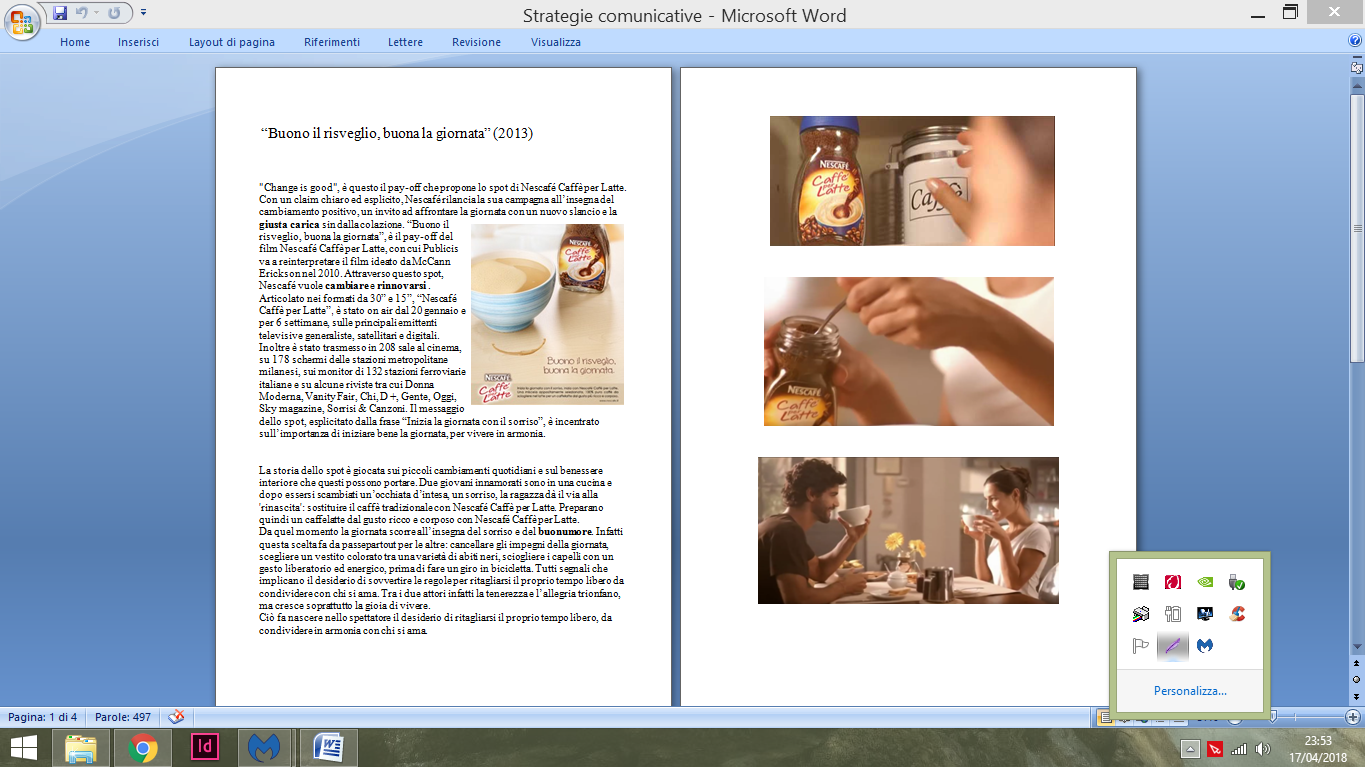The image size is (1365, 767).
Task: Click the page count "Pagina: 1 di 4"
Action: tap(43, 717)
